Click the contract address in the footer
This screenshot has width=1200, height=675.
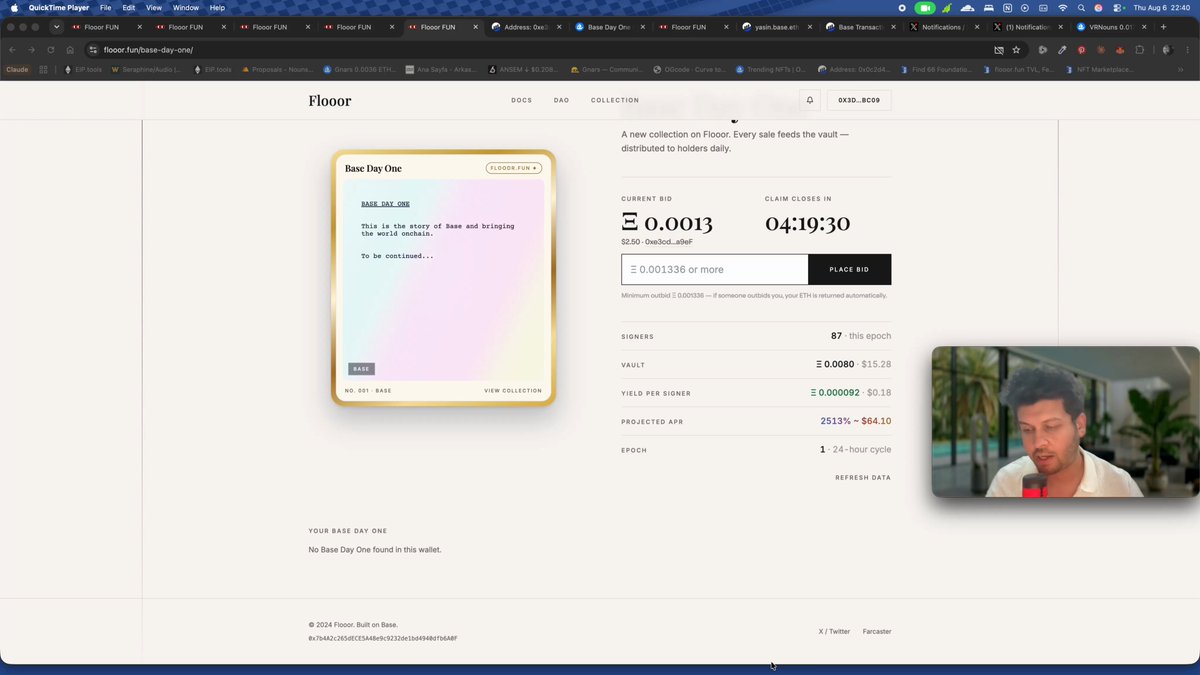[383, 638]
